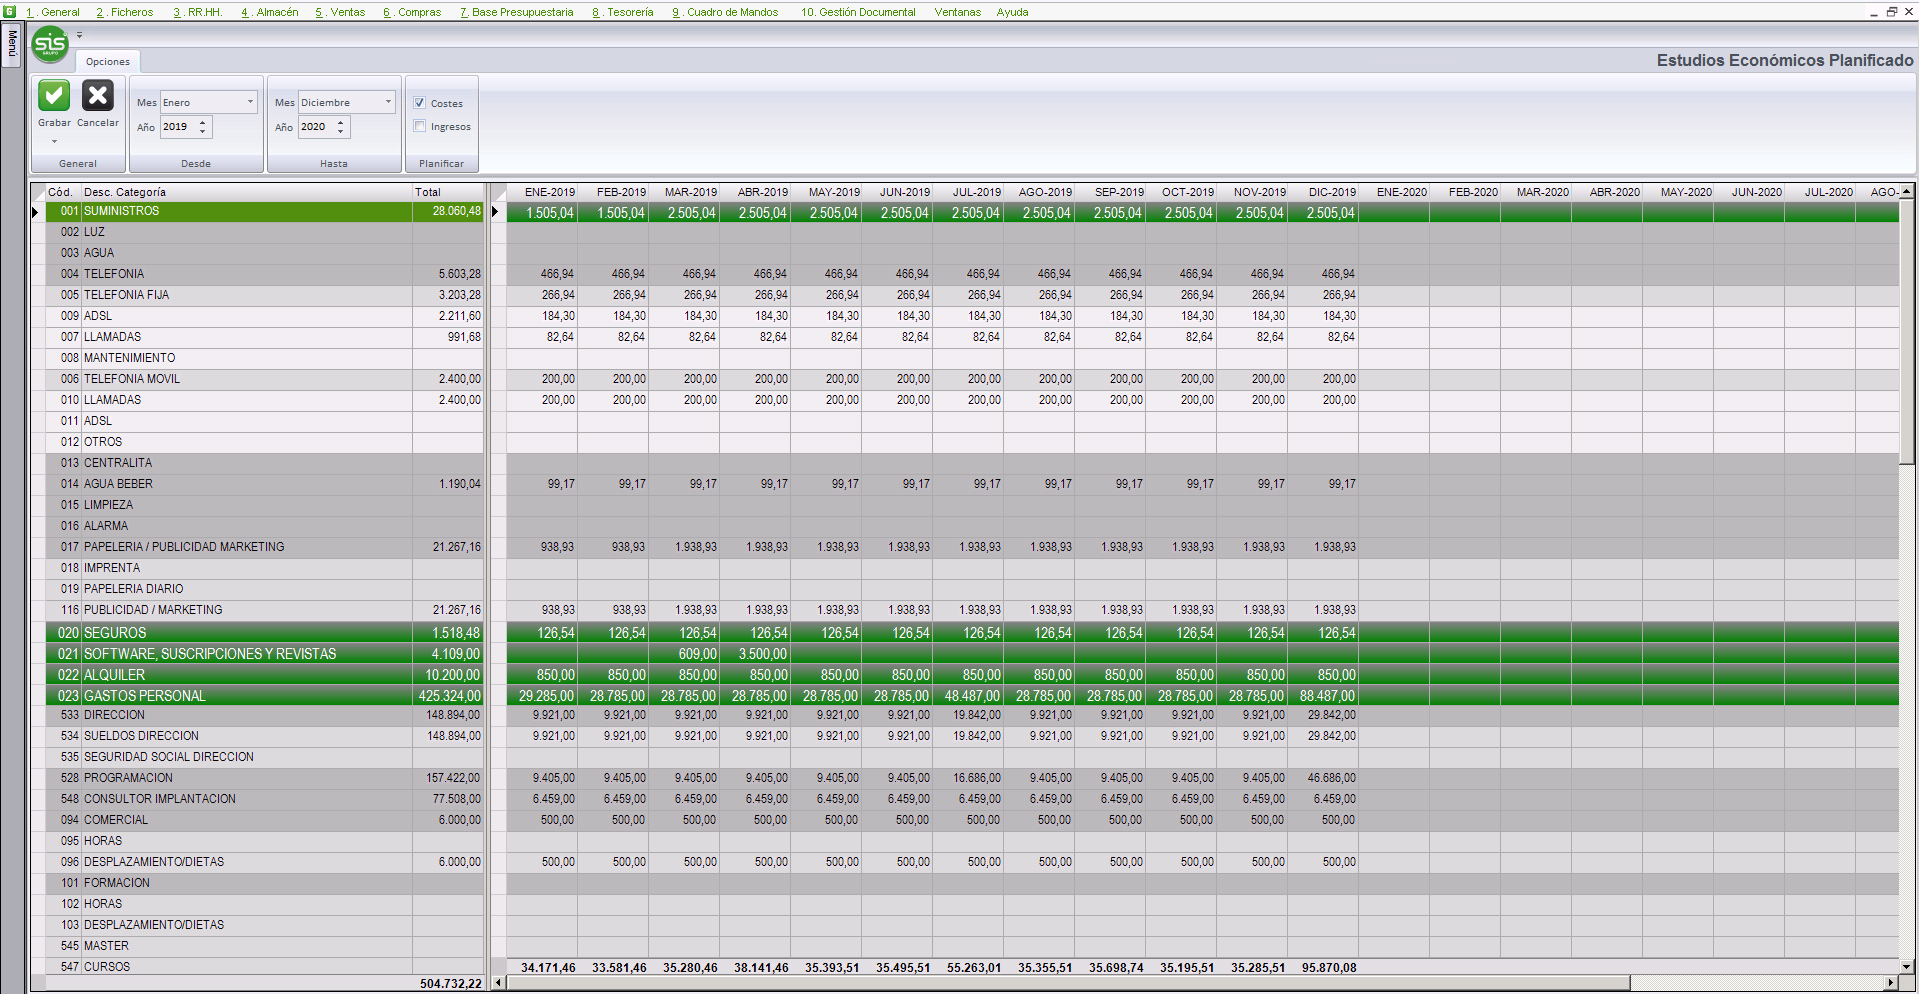Open the quick access customize arrow beside logo
The width and height of the screenshot is (1919, 994).
pos(80,35)
